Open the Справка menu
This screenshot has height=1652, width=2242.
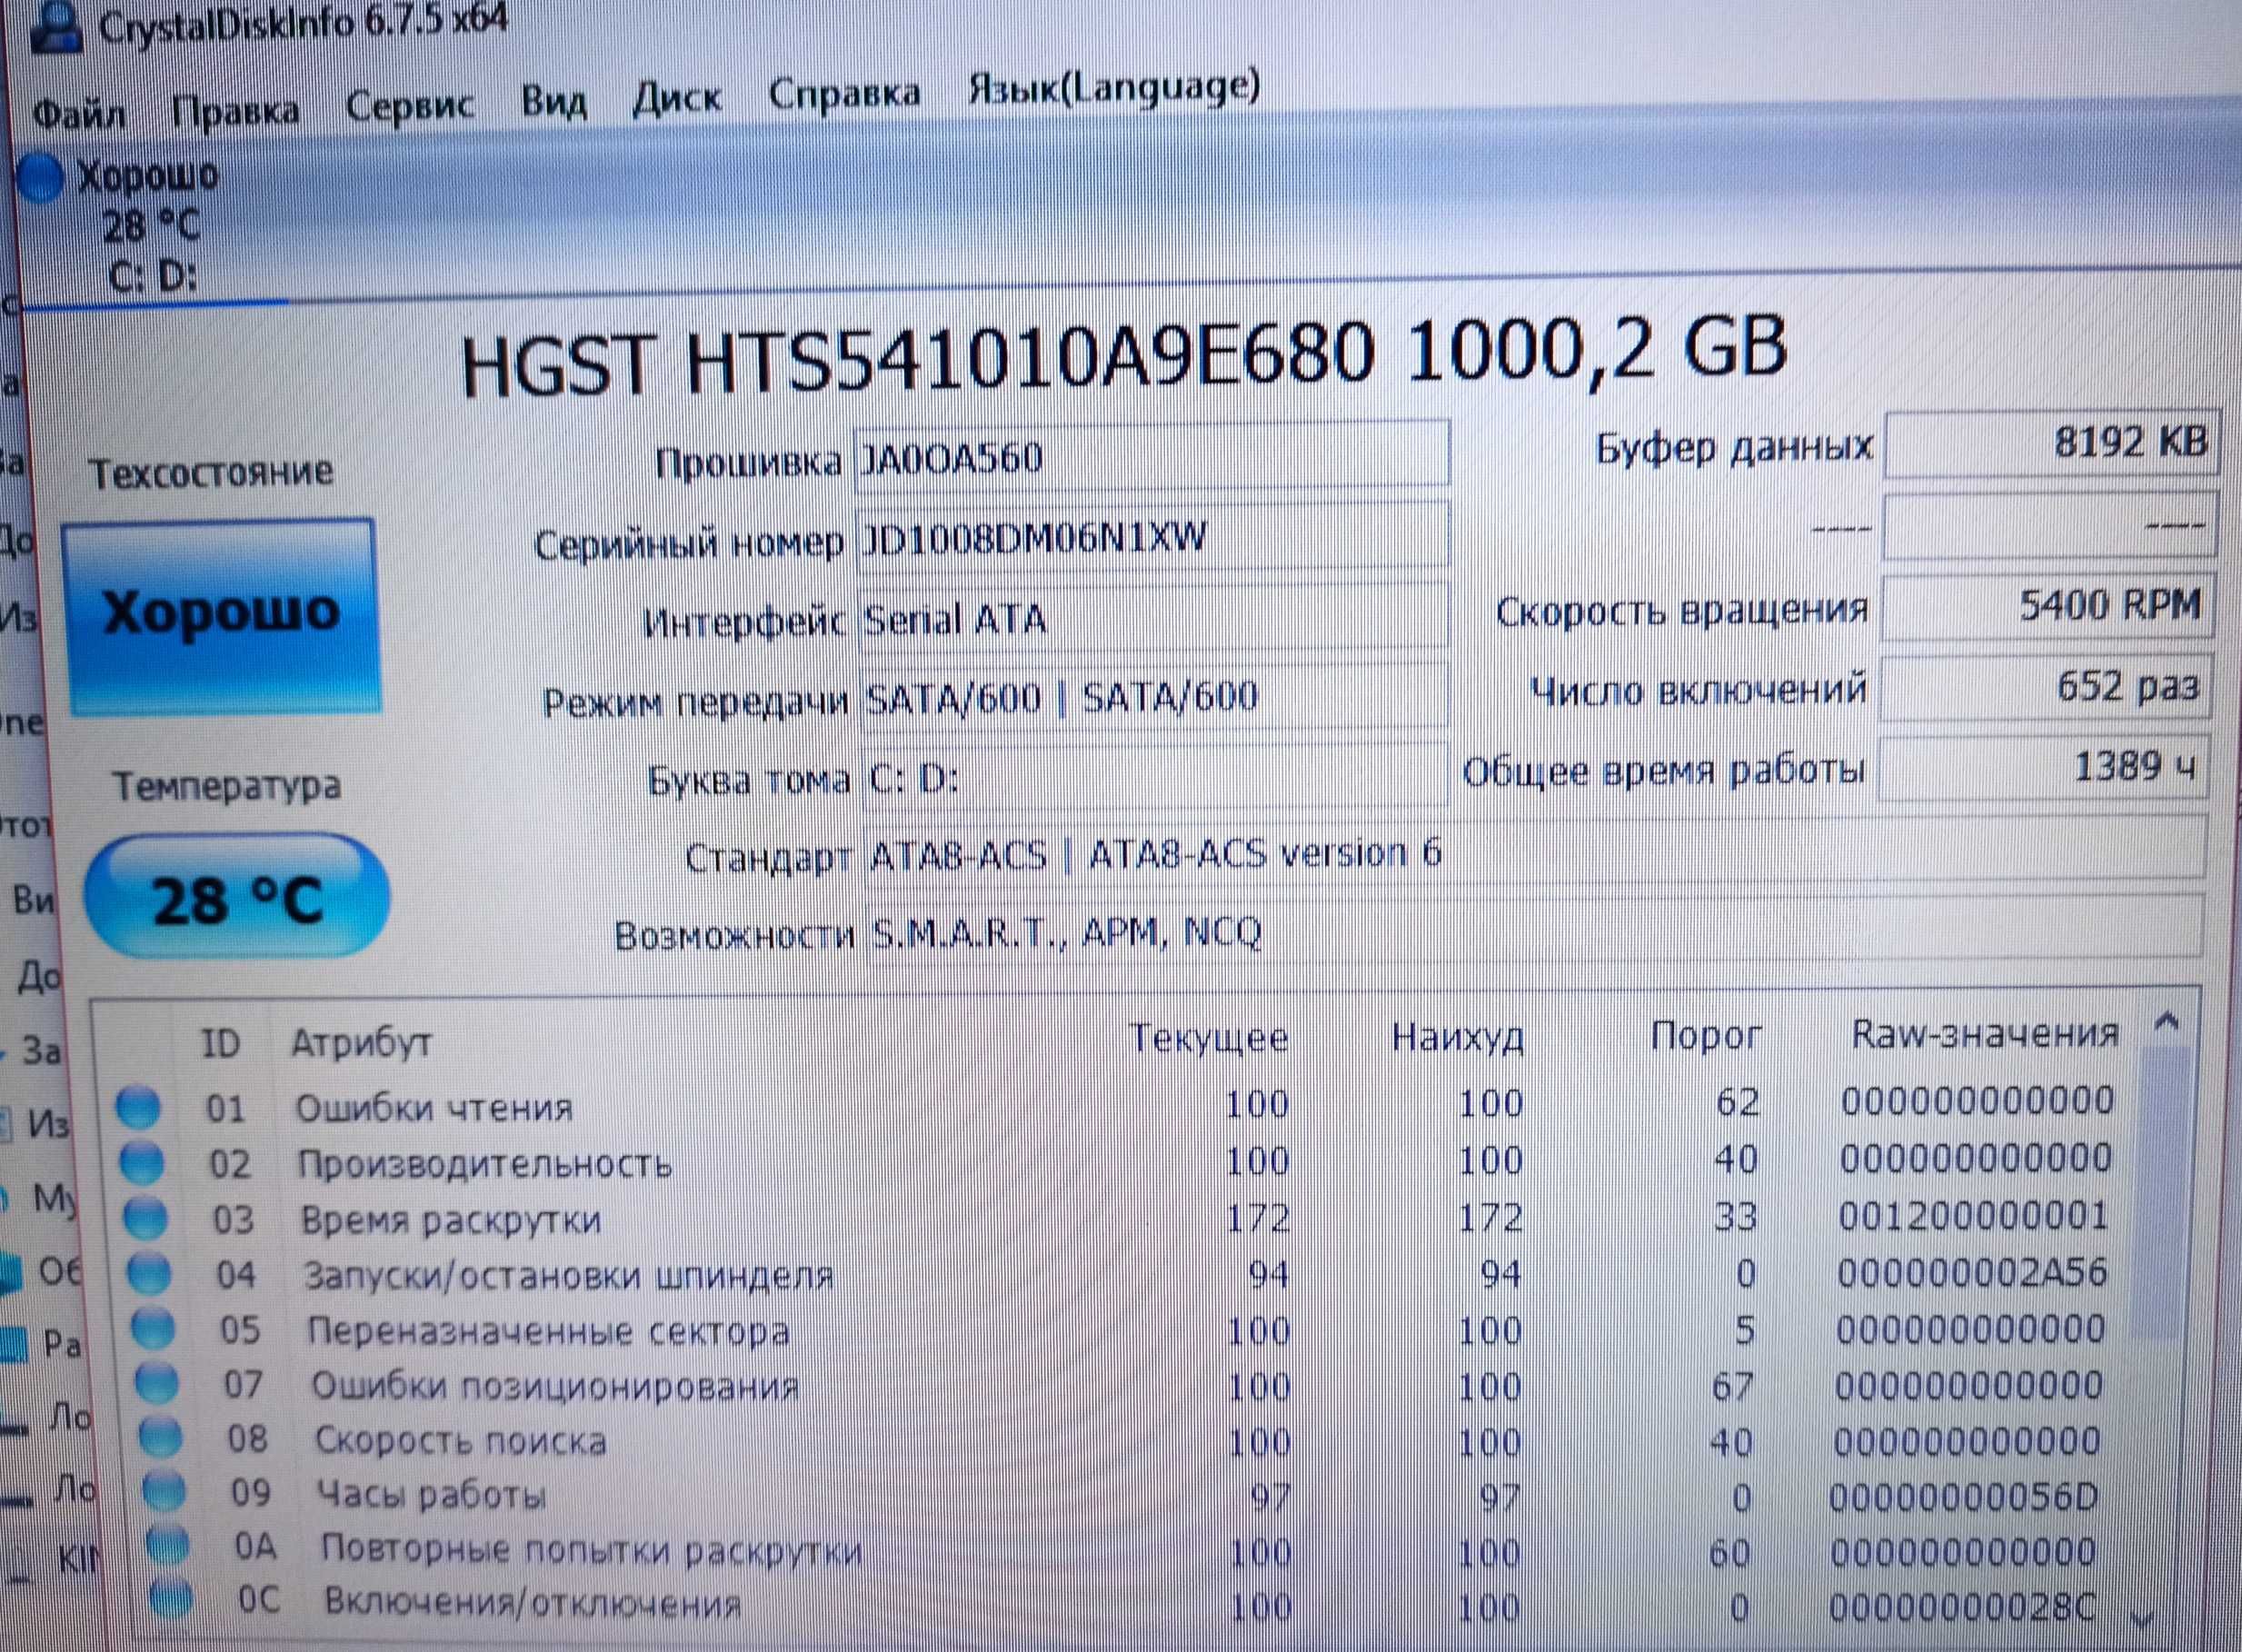pyautogui.click(x=844, y=93)
